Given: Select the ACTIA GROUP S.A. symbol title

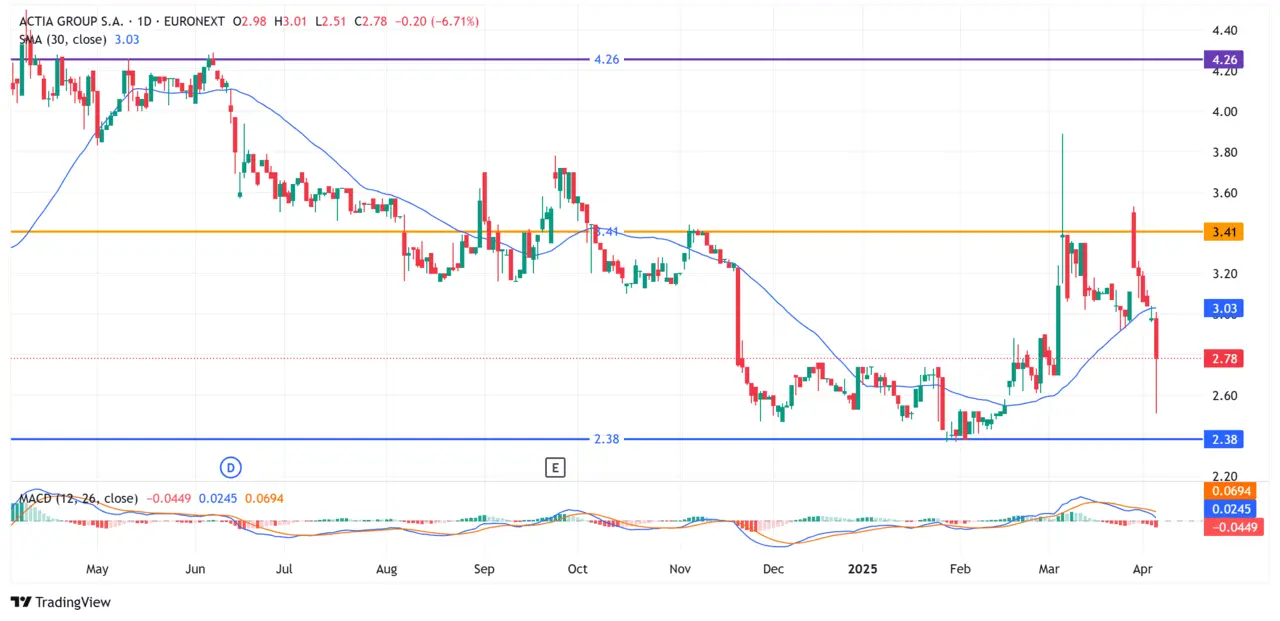Looking at the screenshot, I should [71, 21].
